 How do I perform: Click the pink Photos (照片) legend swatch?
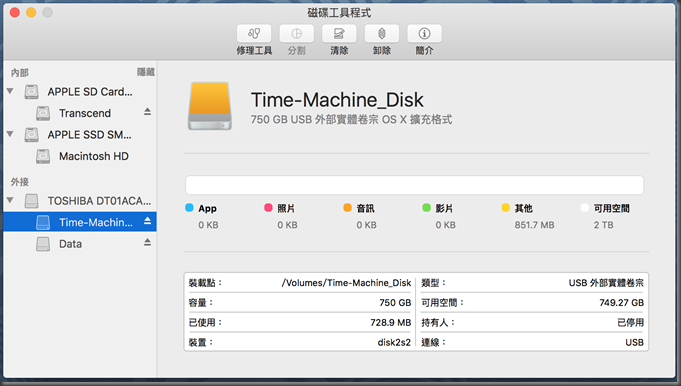click(x=268, y=208)
